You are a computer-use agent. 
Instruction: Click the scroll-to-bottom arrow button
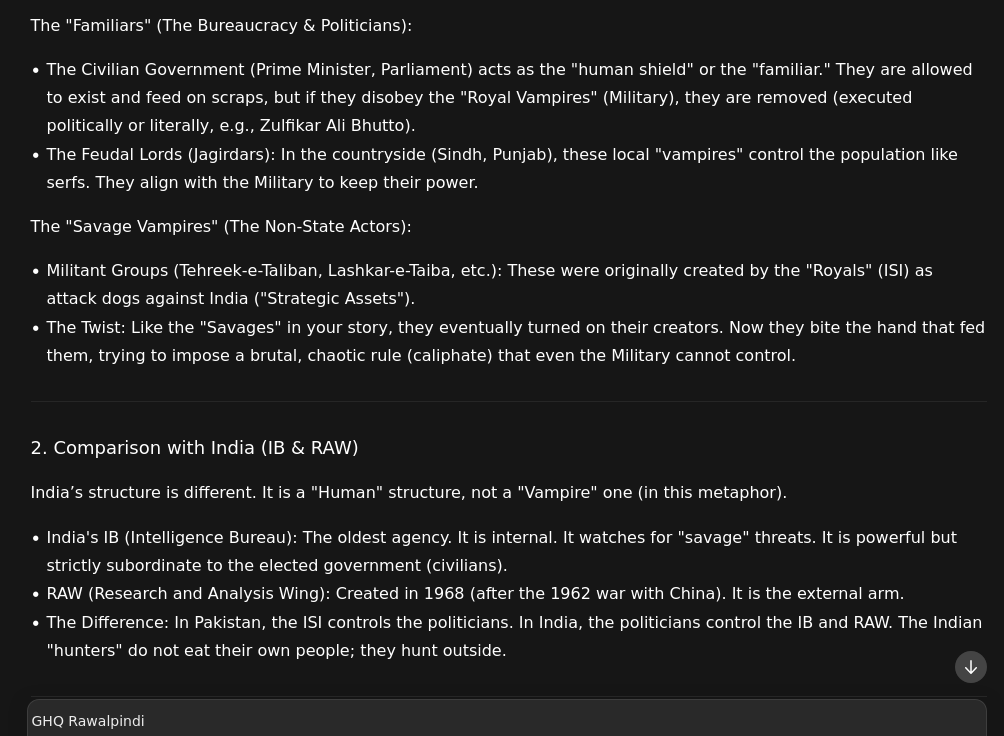click(970, 667)
